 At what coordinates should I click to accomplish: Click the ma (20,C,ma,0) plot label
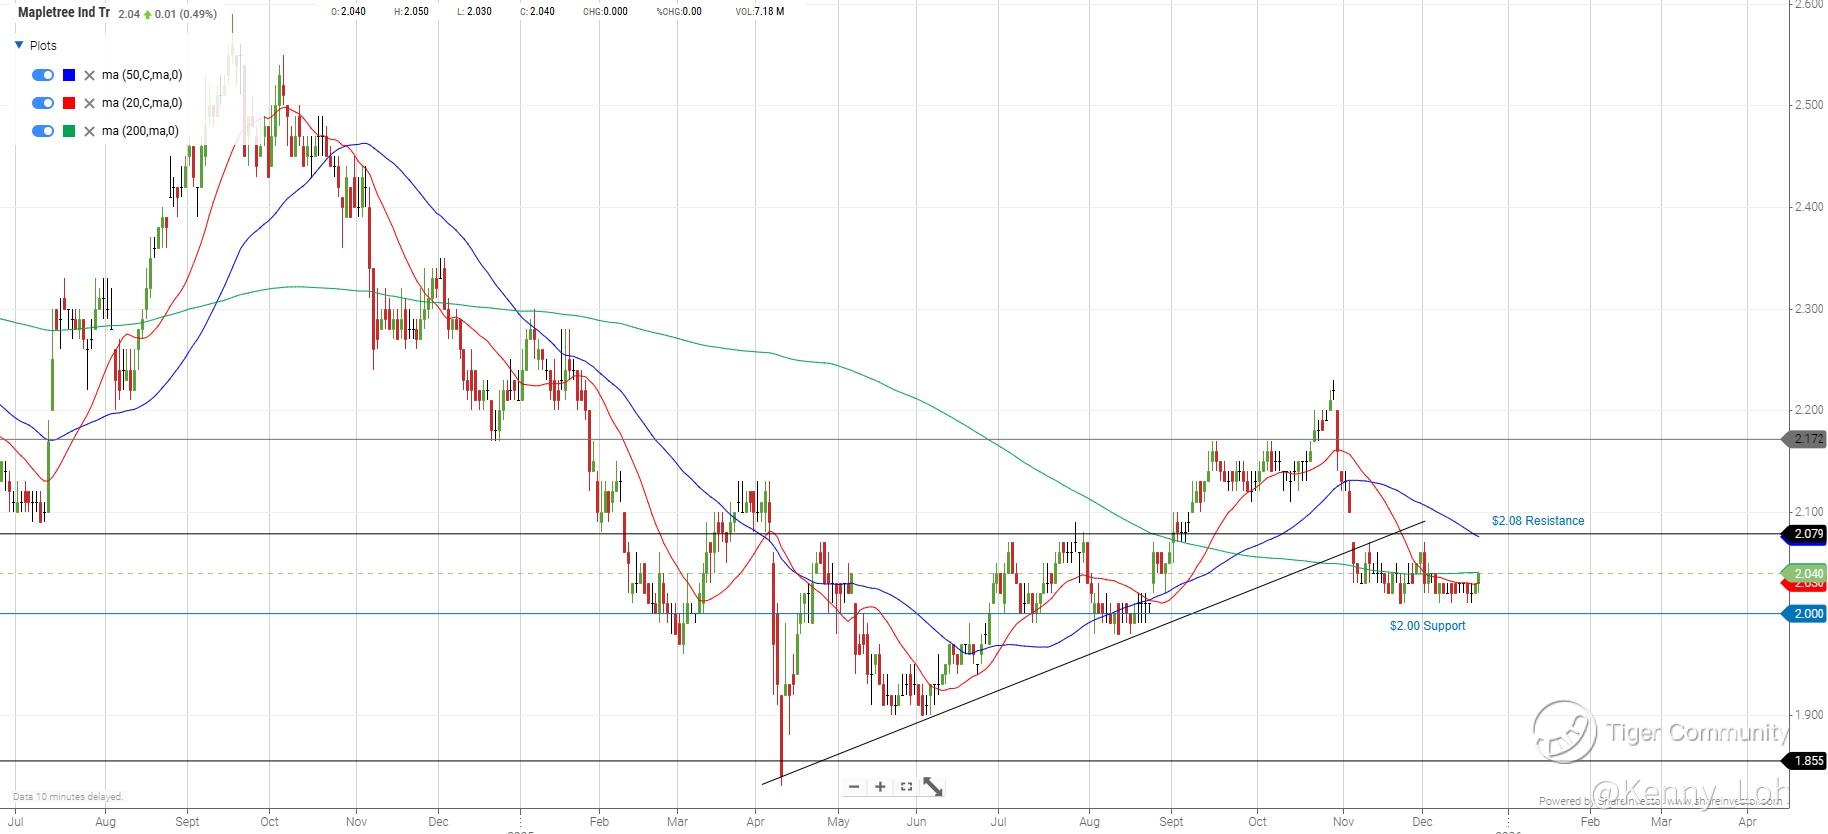(142, 103)
